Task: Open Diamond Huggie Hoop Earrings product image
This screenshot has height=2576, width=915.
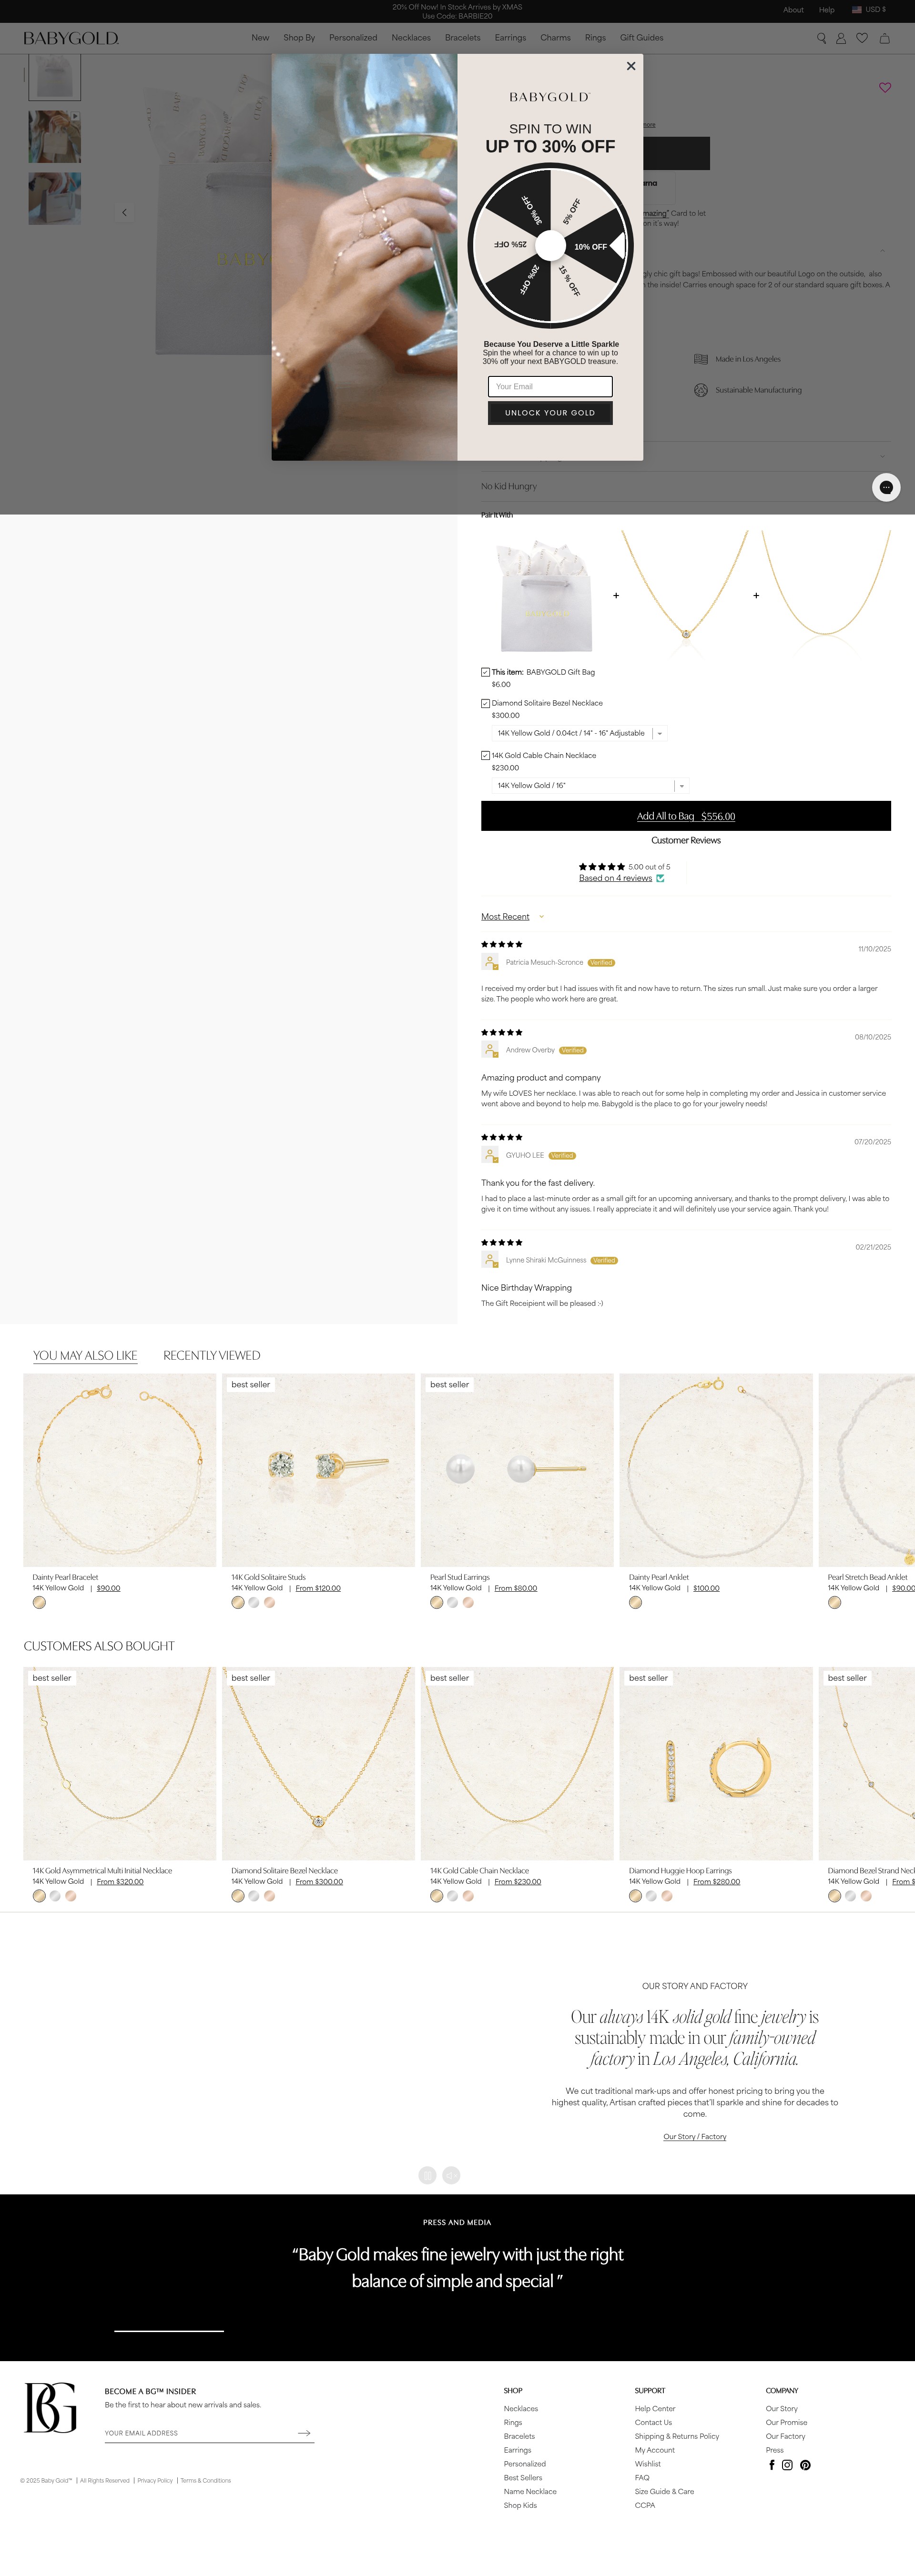Action: [x=716, y=1763]
